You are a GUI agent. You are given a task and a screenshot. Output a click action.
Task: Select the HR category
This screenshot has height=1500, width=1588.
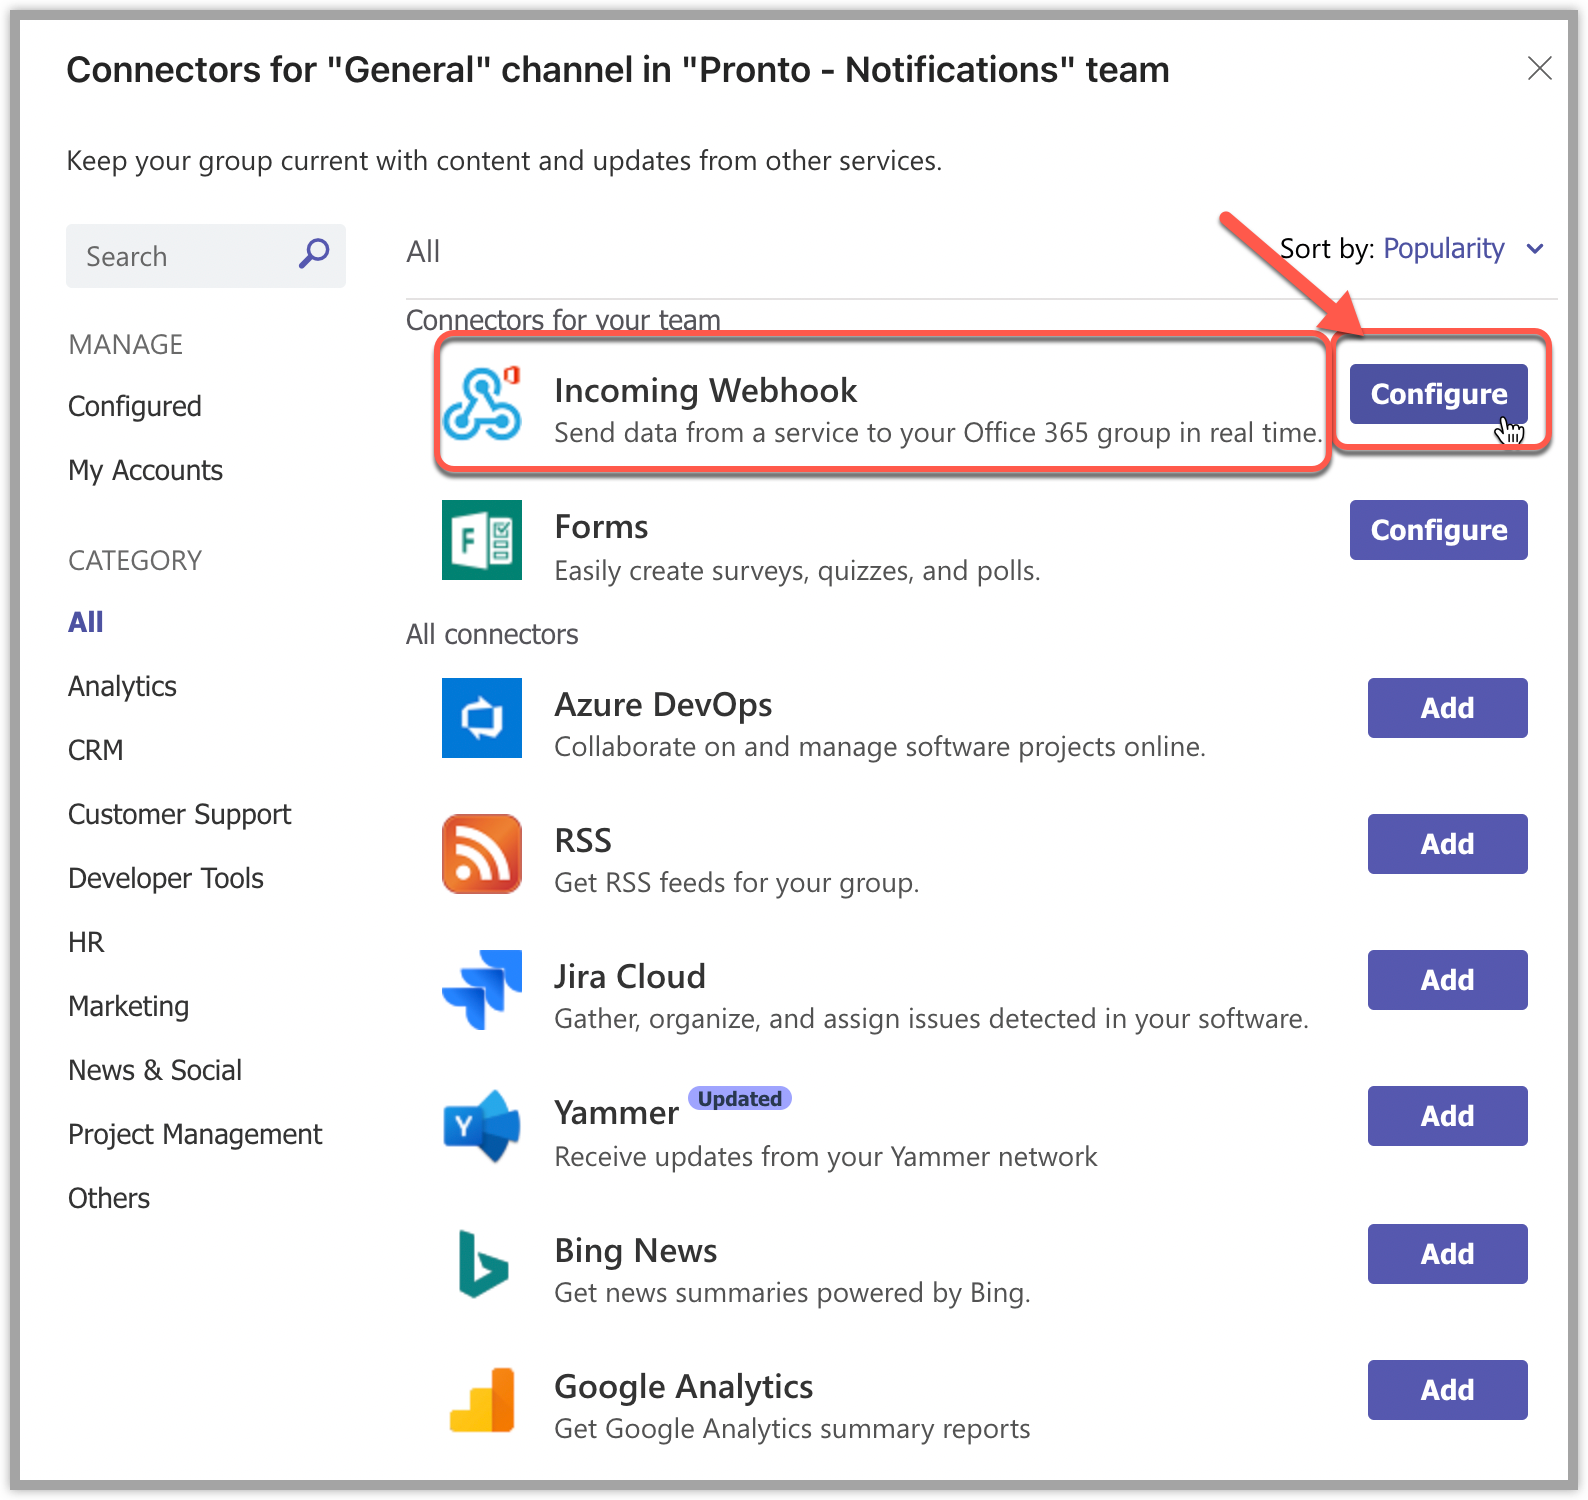86,942
